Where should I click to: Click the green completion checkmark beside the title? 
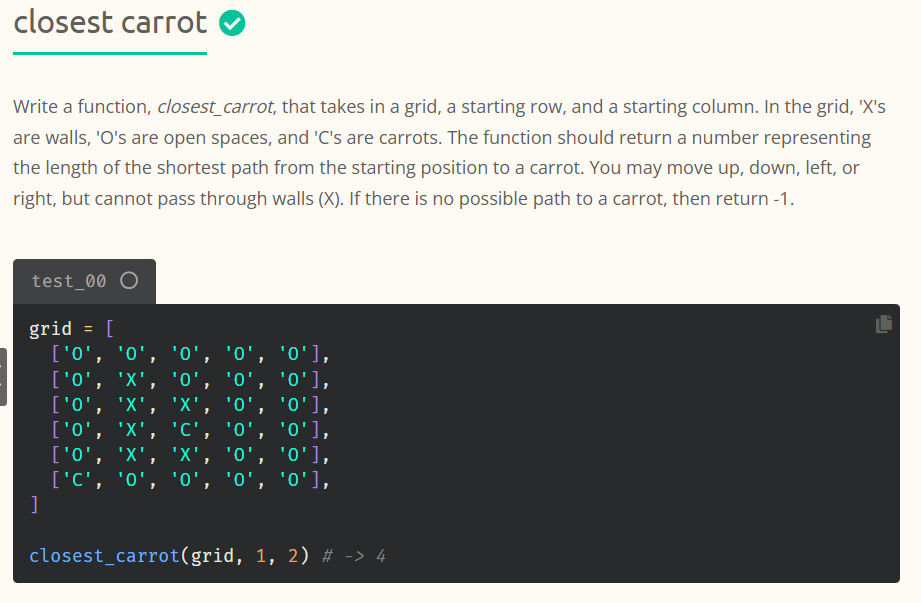tap(232, 22)
